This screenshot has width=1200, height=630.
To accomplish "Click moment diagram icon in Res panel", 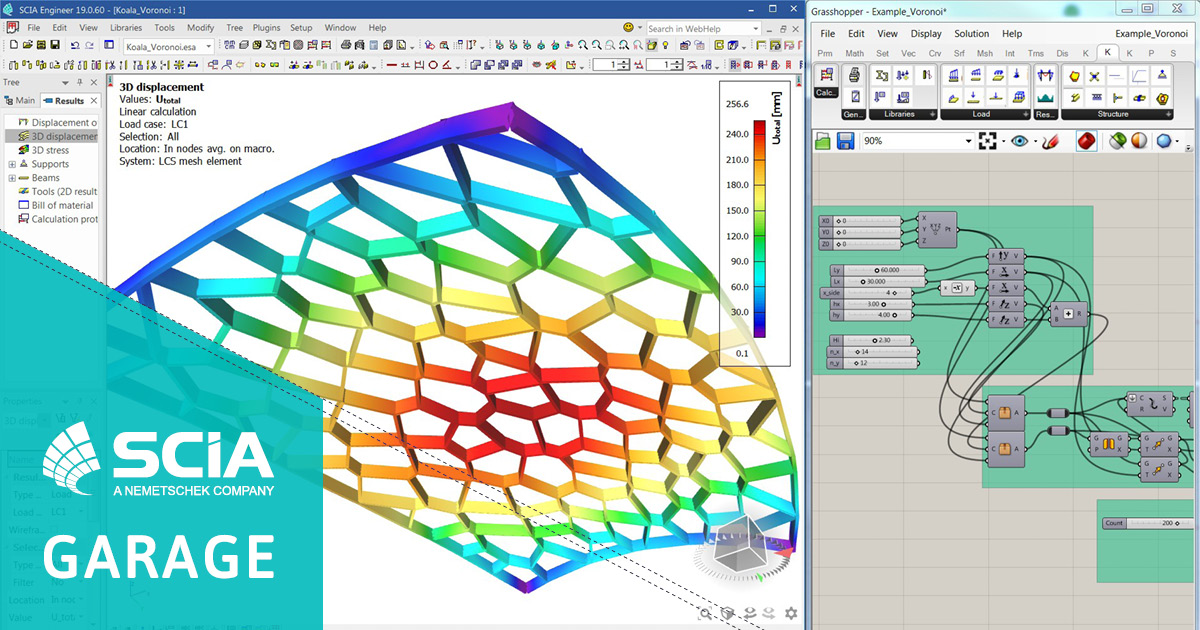I will pos(1046,75).
